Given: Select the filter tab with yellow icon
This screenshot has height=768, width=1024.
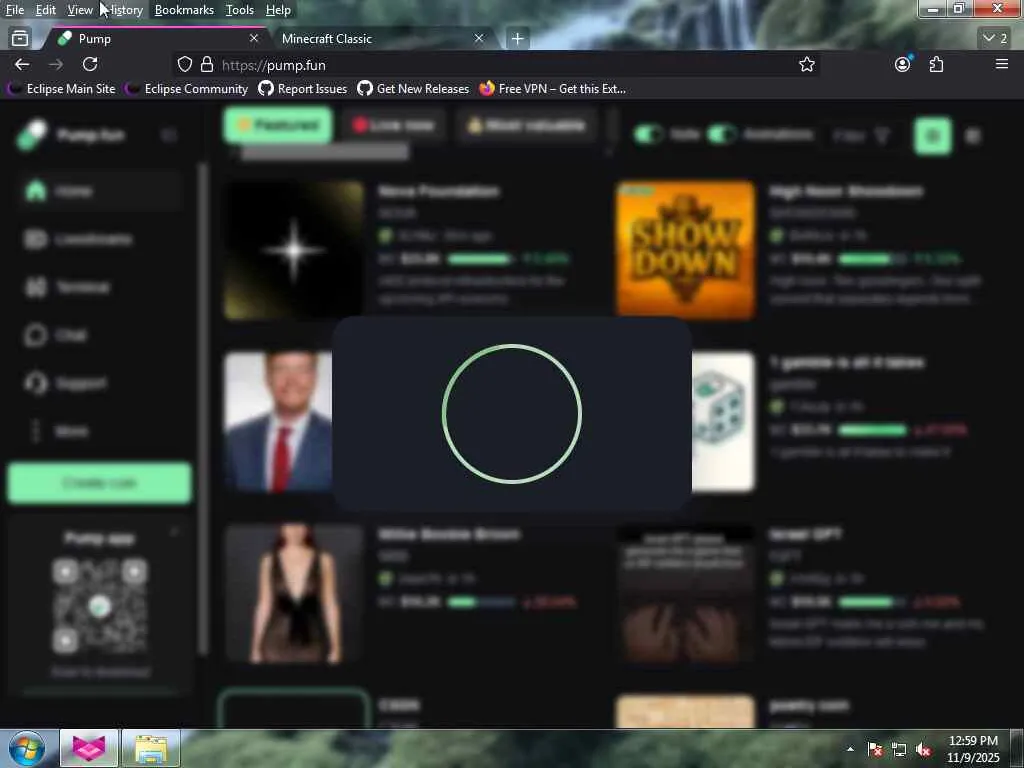Looking at the screenshot, I should pyautogui.click(x=526, y=125).
